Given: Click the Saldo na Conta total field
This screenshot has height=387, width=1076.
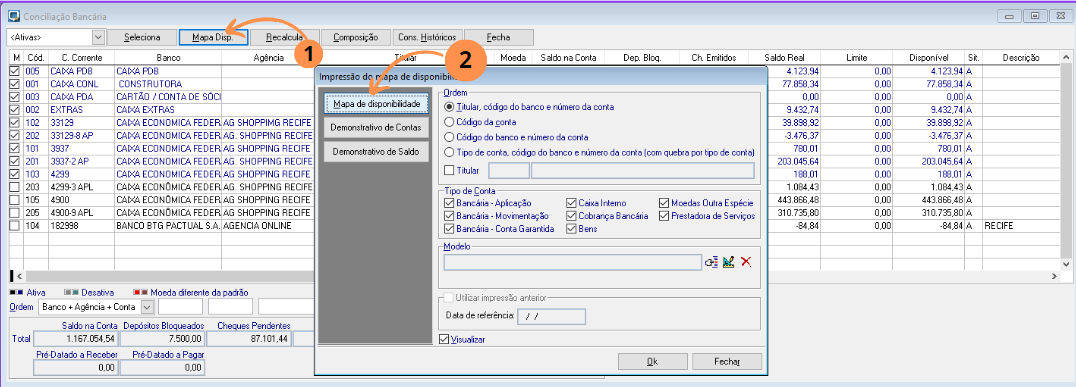Looking at the screenshot, I should click(75, 338).
